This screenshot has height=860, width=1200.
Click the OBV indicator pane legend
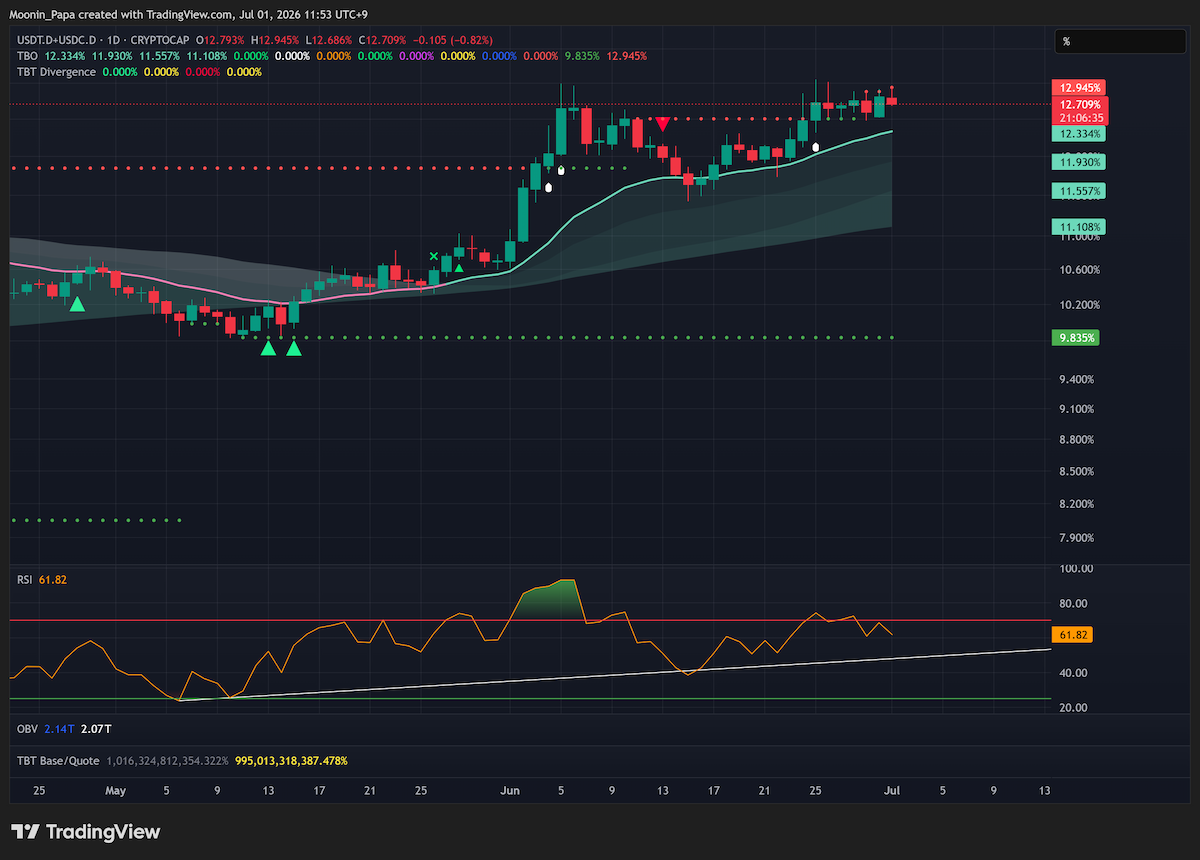pos(27,730)
